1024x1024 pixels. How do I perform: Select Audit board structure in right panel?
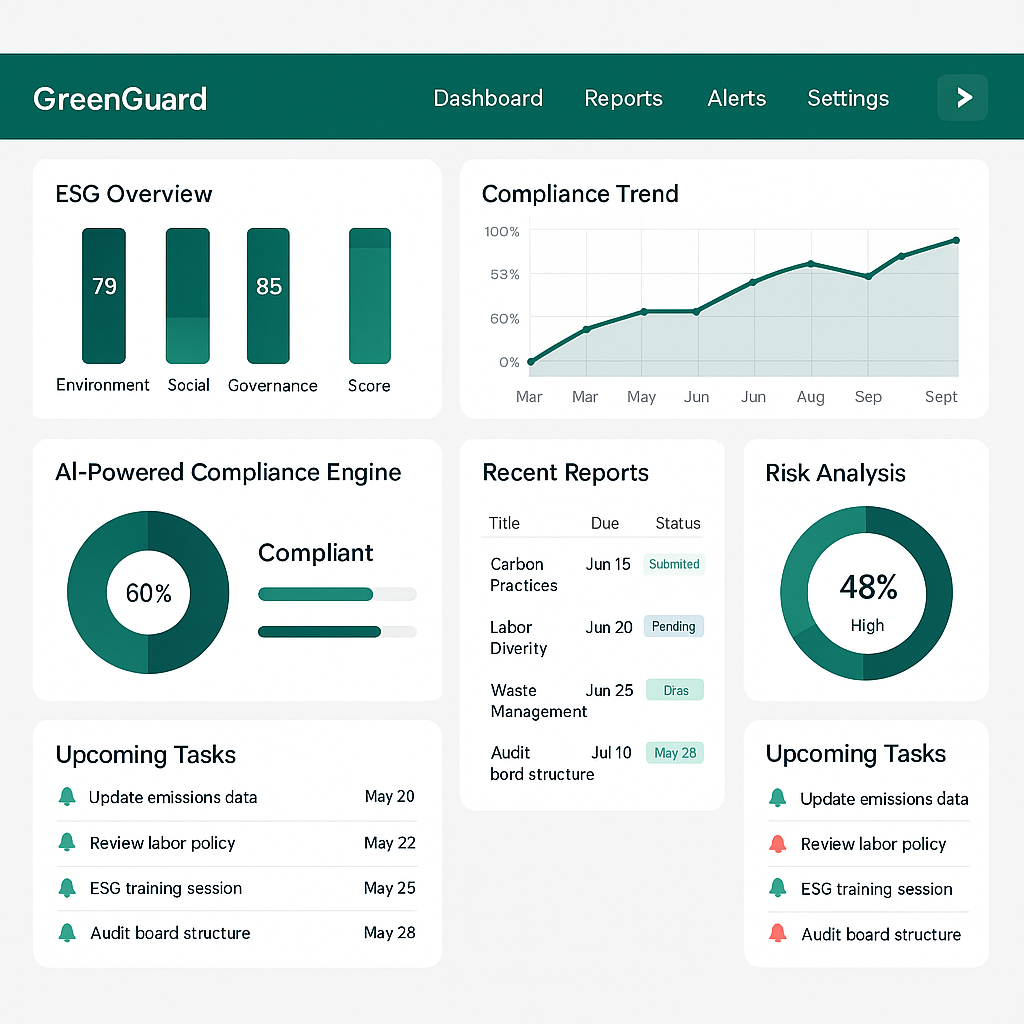click(x=869, y=935)
